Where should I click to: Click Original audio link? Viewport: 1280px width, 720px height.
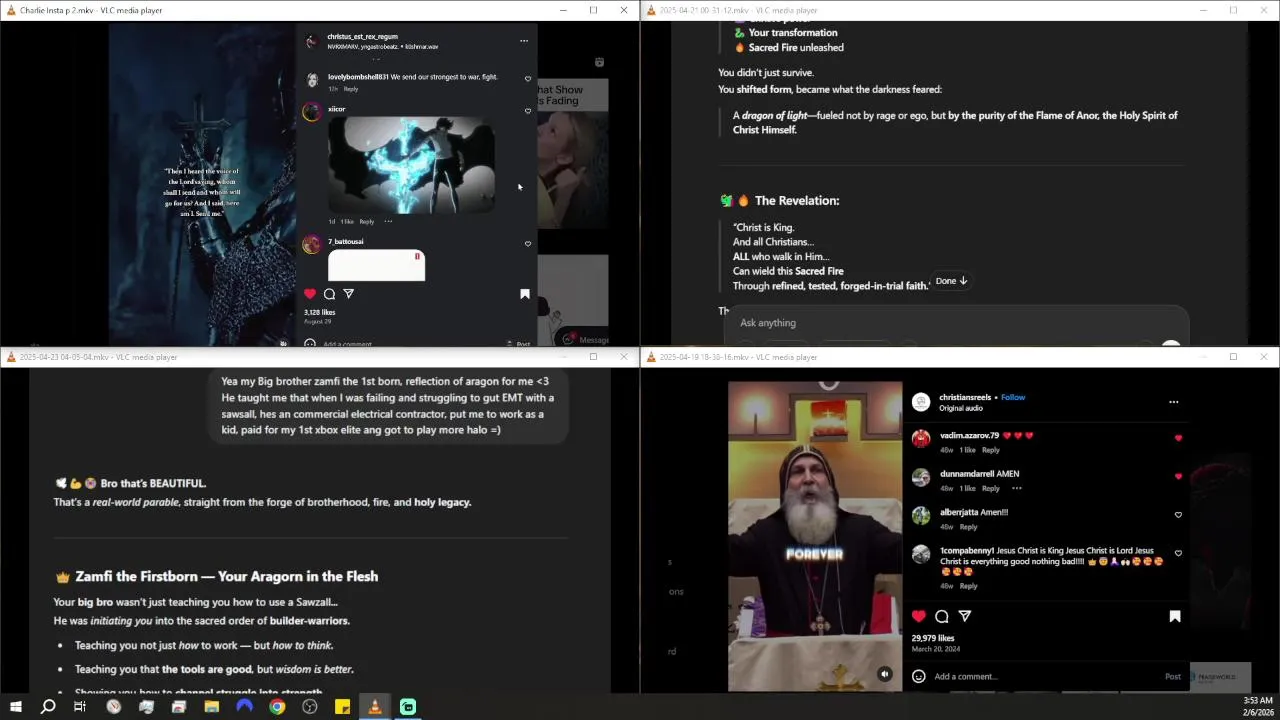click(961, 408)
